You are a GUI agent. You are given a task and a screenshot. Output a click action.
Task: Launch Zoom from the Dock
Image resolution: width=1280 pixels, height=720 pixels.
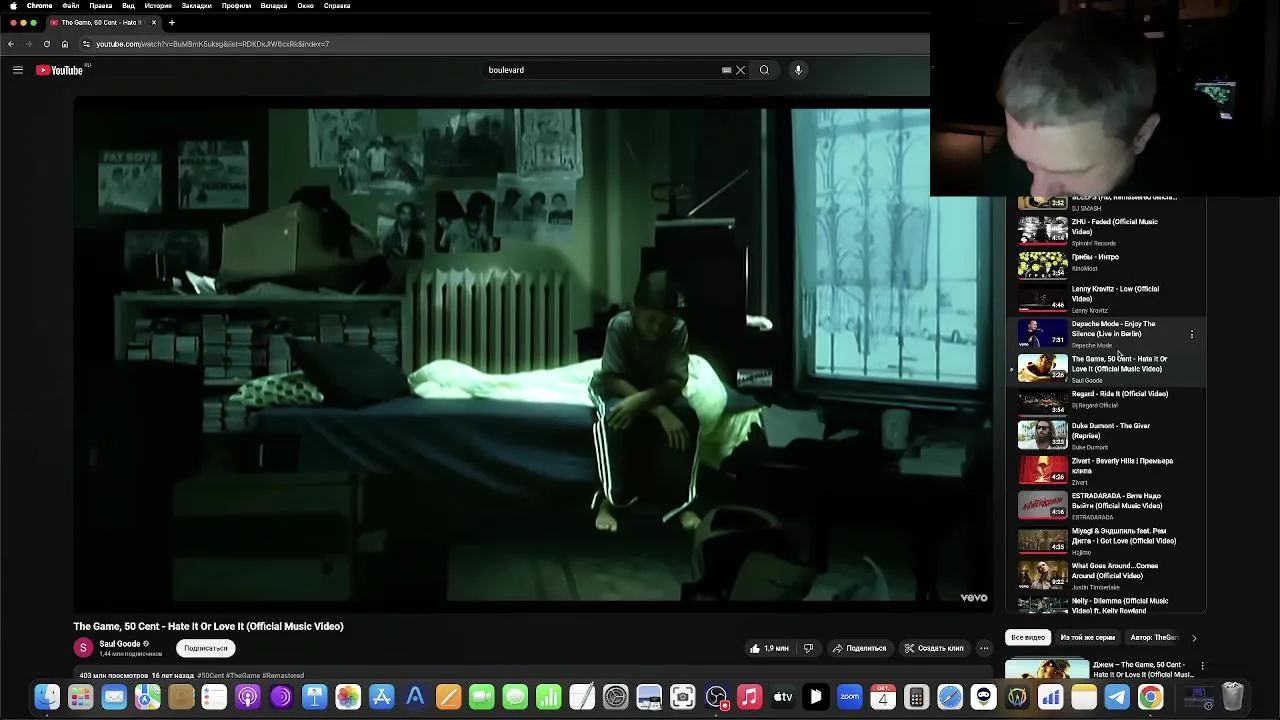pos(850,697)
